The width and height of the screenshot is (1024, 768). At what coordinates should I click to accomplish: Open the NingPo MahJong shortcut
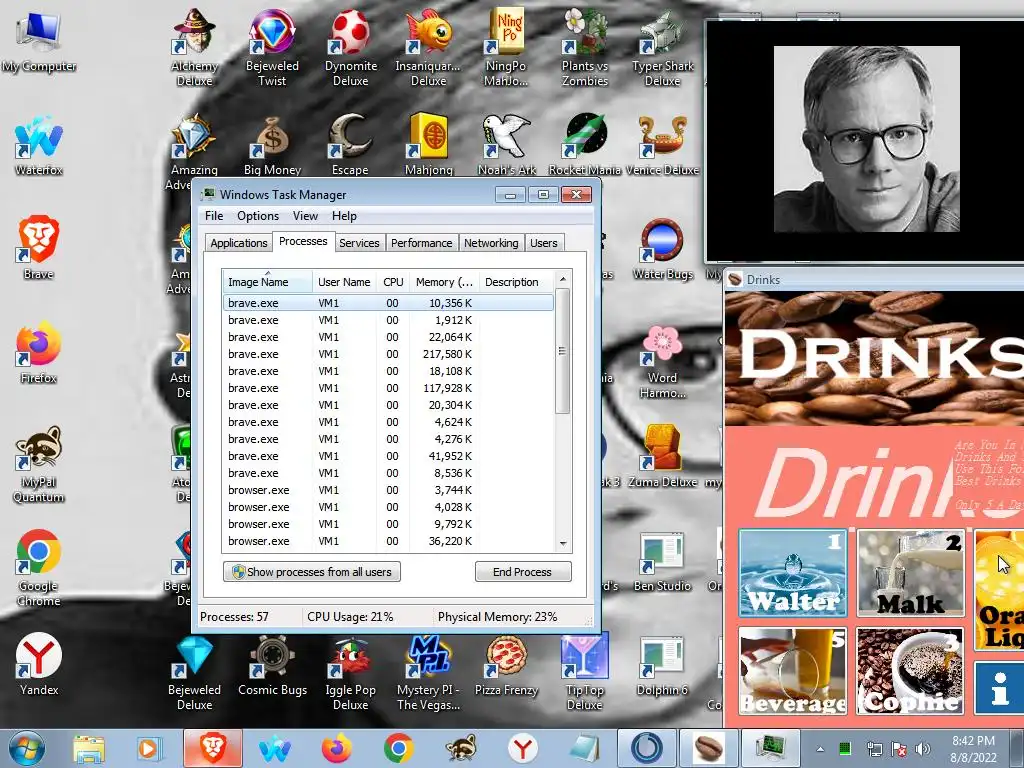pyautogui.click(x=505, y=47)
